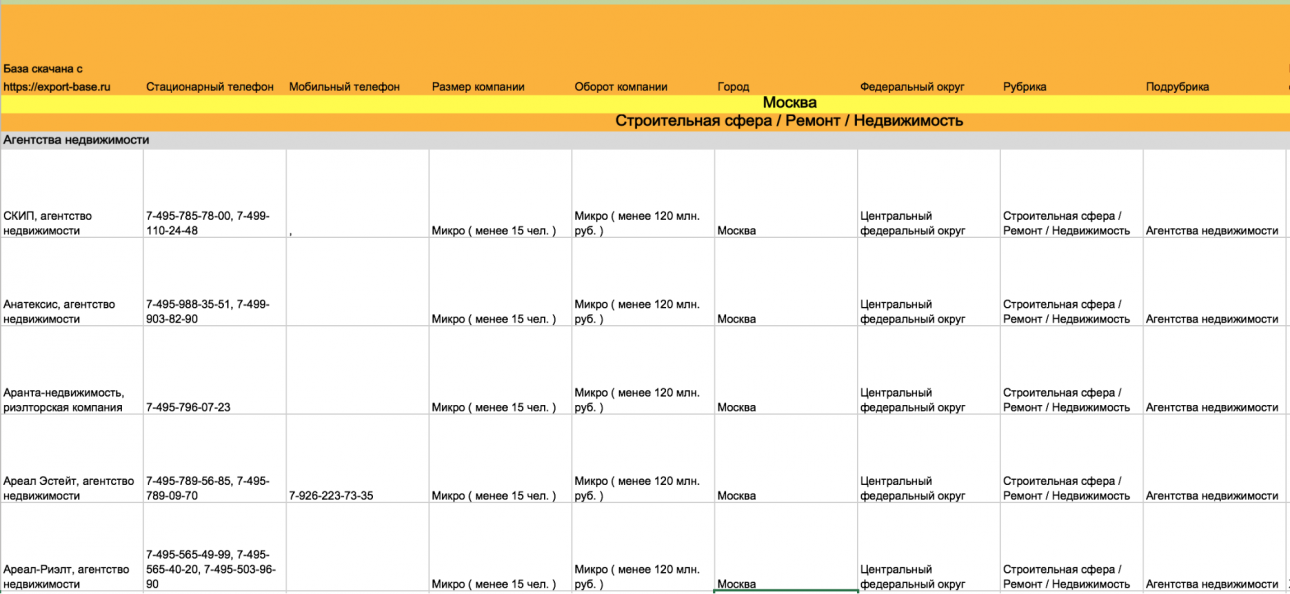Viewport: 1290px width, 594px height.
Task: Click the rubric cell in Ареал Эстейт row
Action: pos(1072,459)
